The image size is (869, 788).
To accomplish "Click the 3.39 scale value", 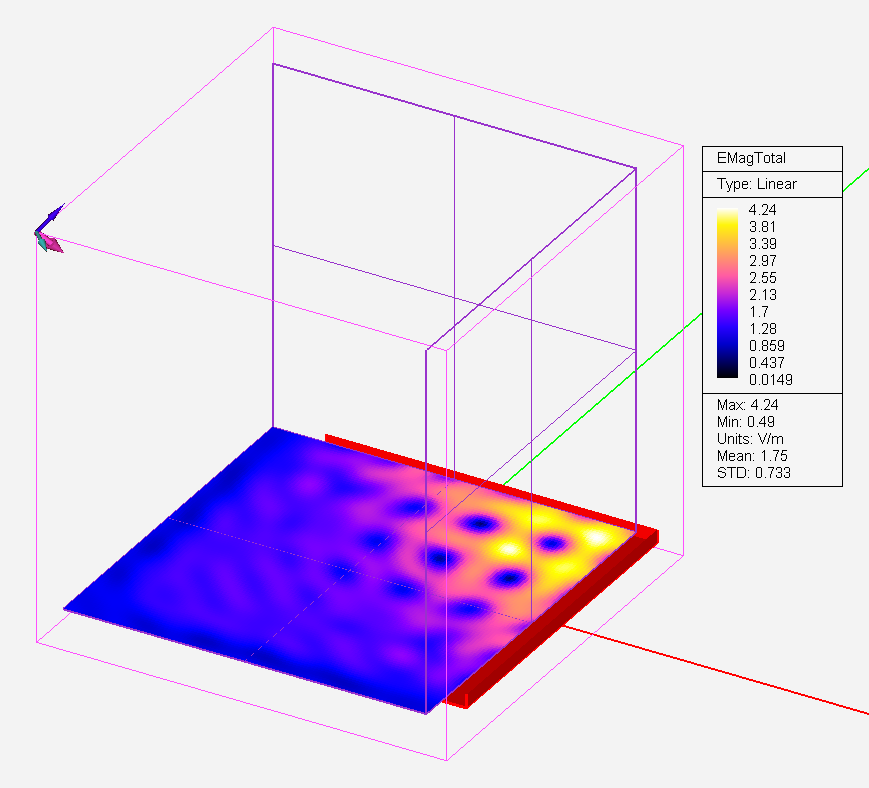I will 763,244.
